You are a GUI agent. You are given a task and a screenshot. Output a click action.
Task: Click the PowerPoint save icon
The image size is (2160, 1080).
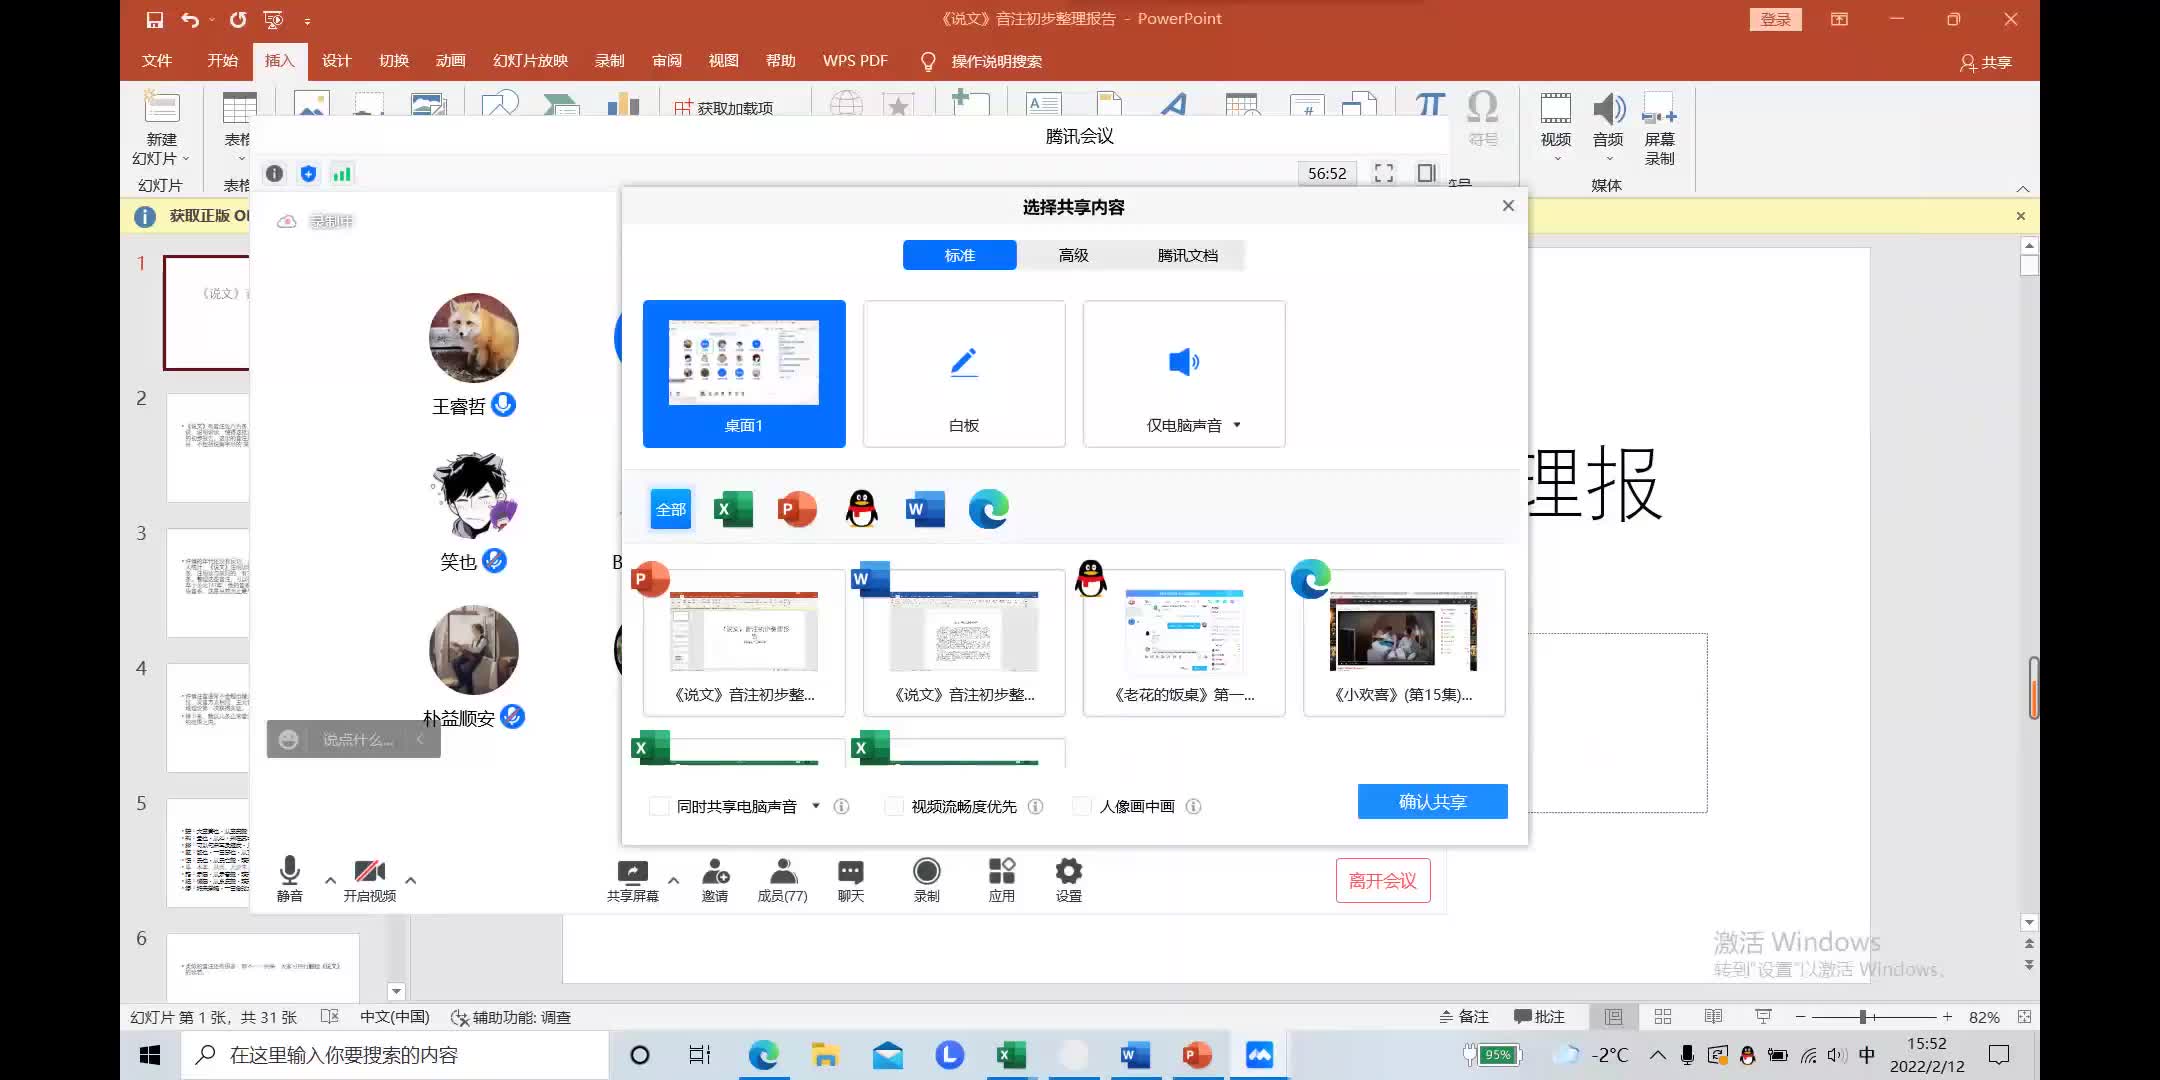155,19
